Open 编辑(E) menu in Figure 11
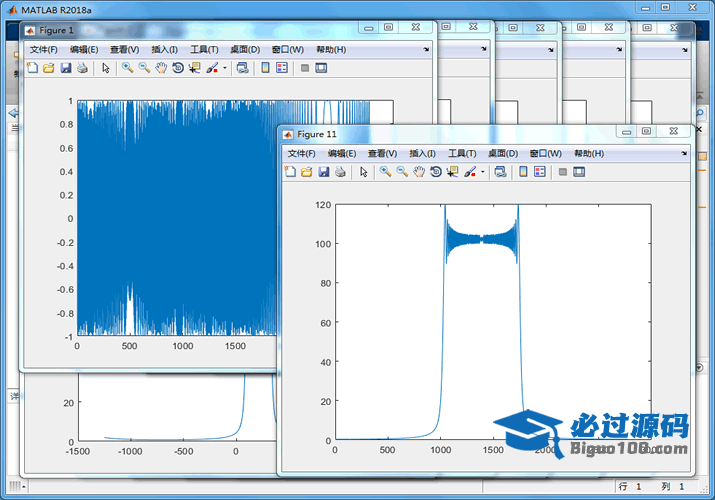The image size is (715, 500). (342, 154)
